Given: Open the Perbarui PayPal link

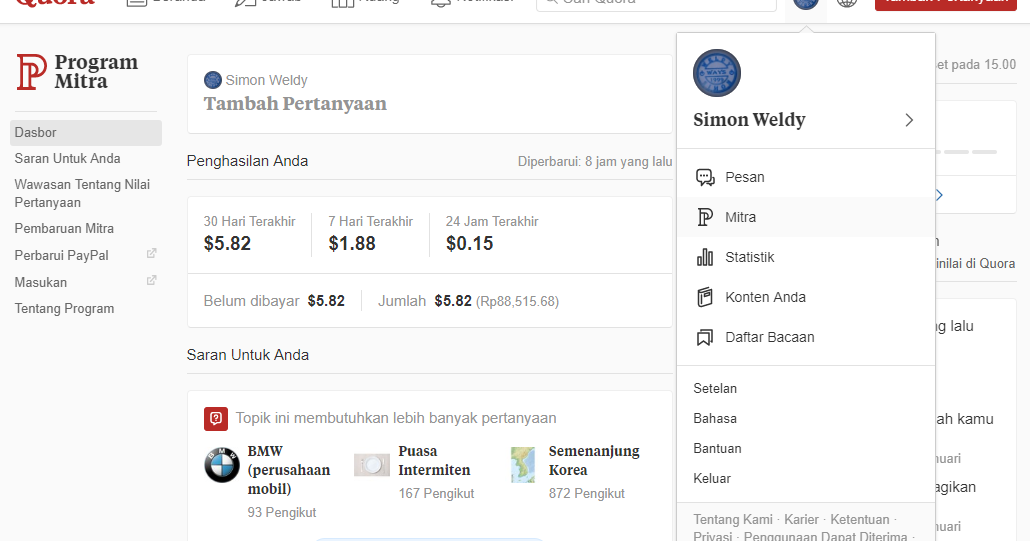Looking at the screenshot, I should click(62, 255).
